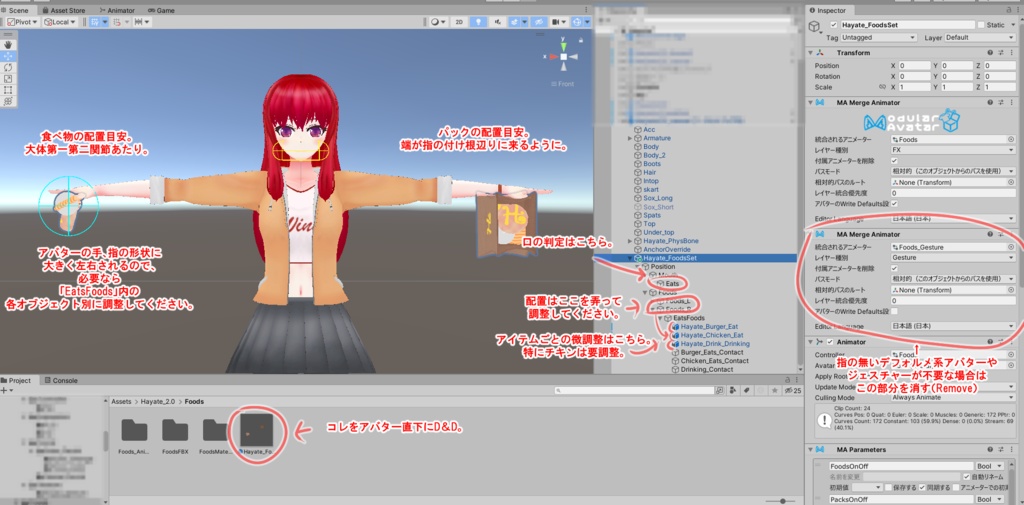Switch to the Game tab
This screenshot has width=1024, height=505.
[161, 10]
